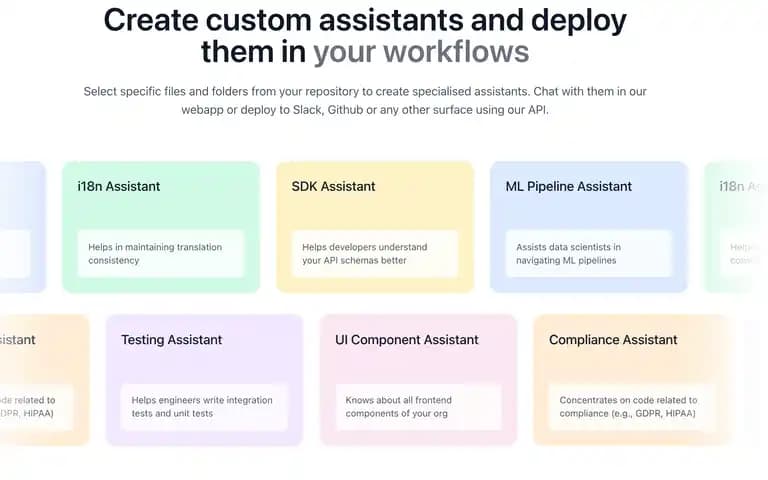Select the Compliance Assistant card
Screen dimensions: 768x480
click(632, 381)
